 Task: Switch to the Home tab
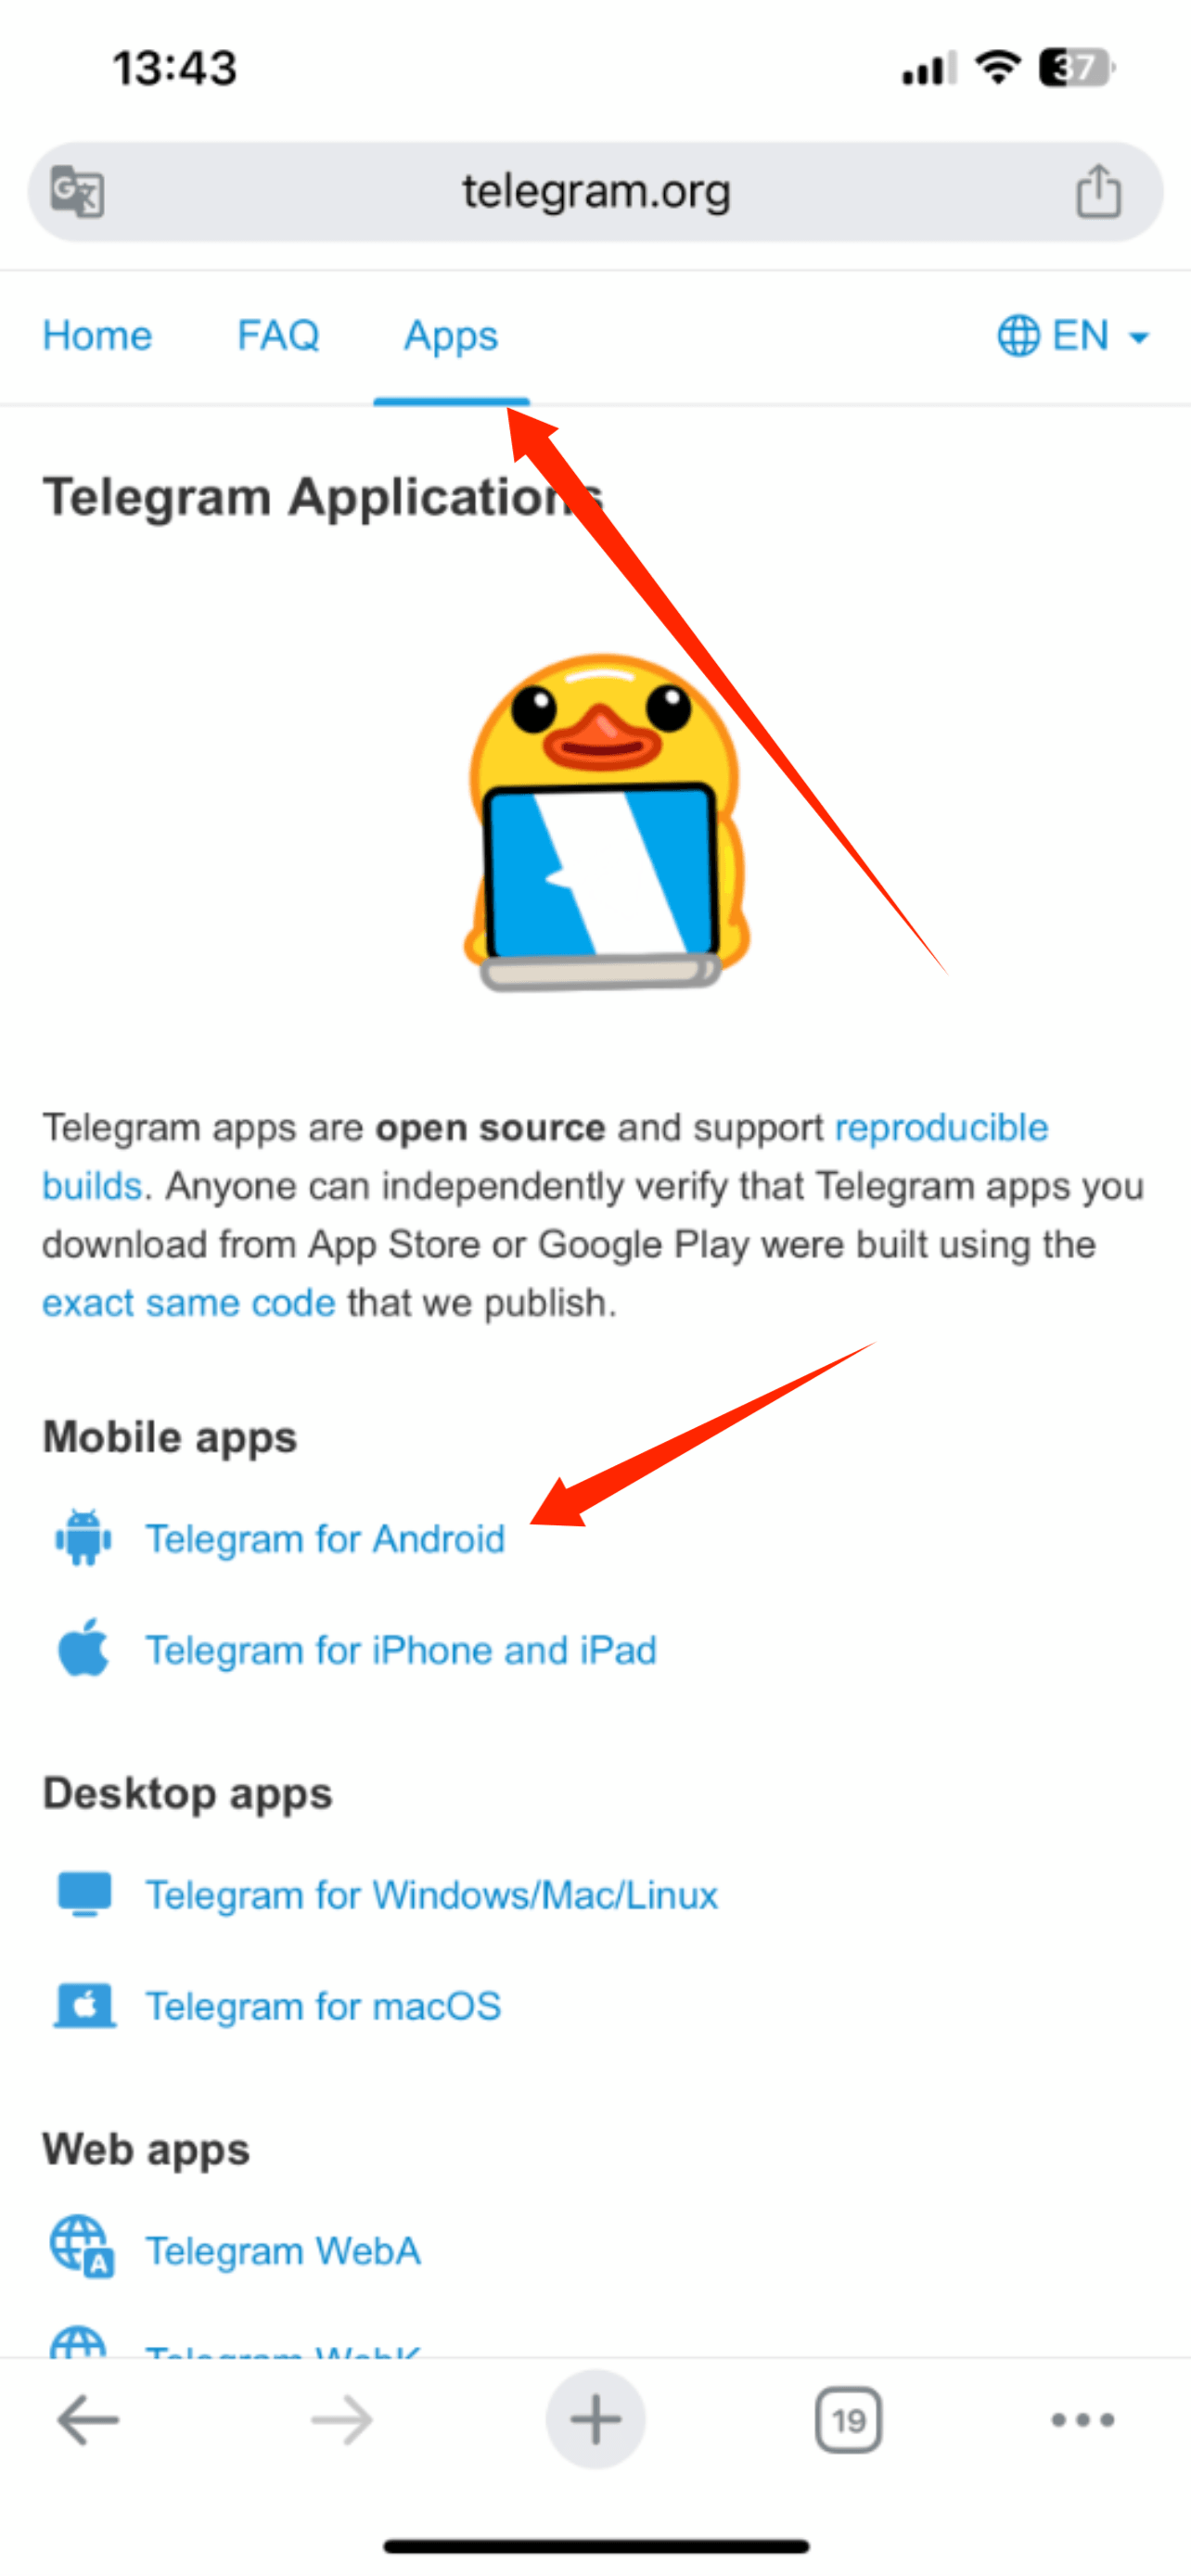coord(97,336)
